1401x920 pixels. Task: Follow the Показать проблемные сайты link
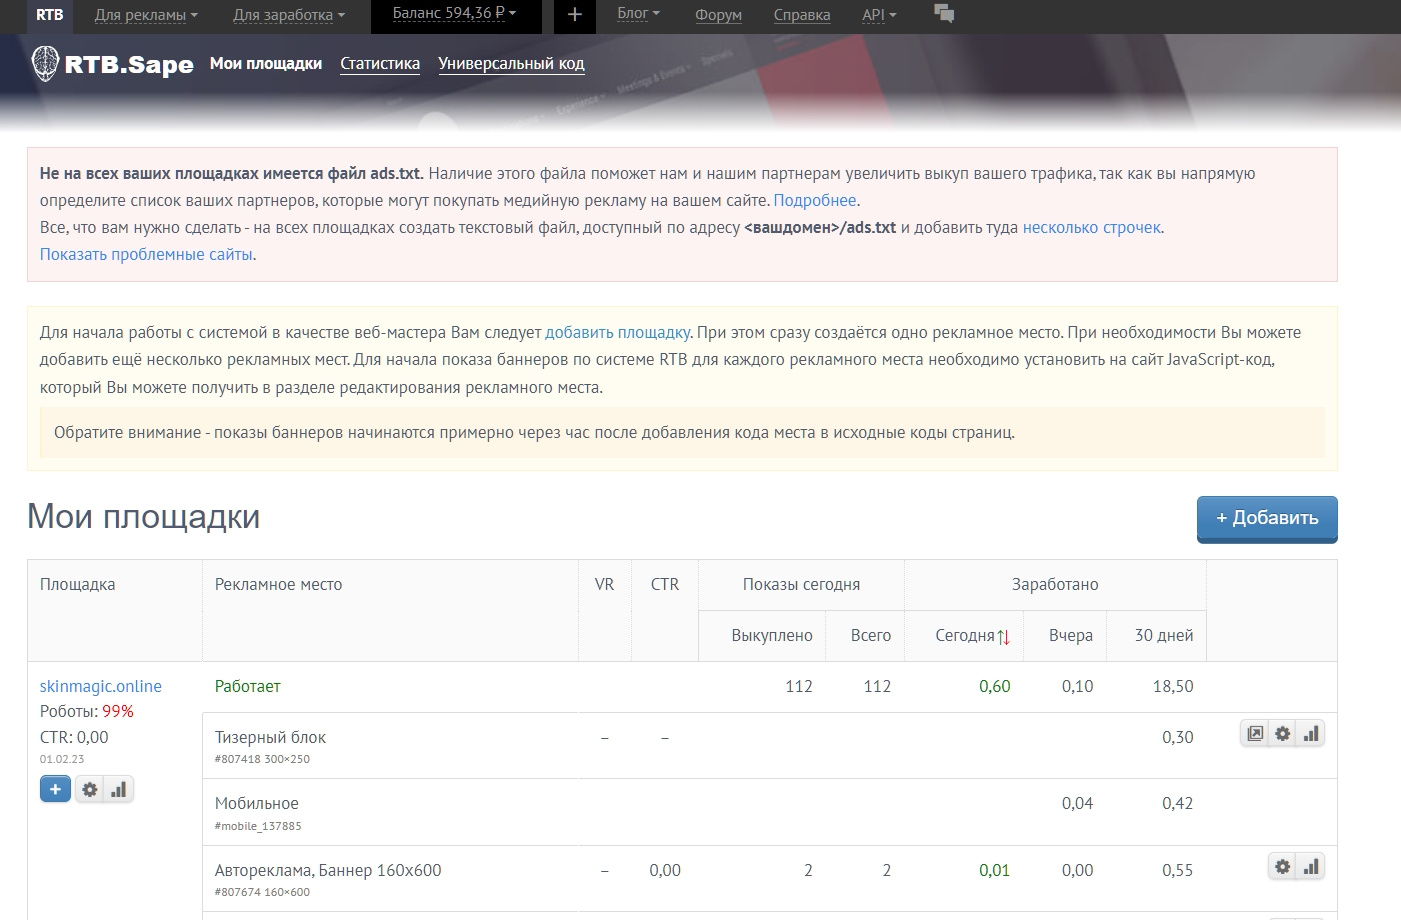pyautogui.click(x=146, y=255)
